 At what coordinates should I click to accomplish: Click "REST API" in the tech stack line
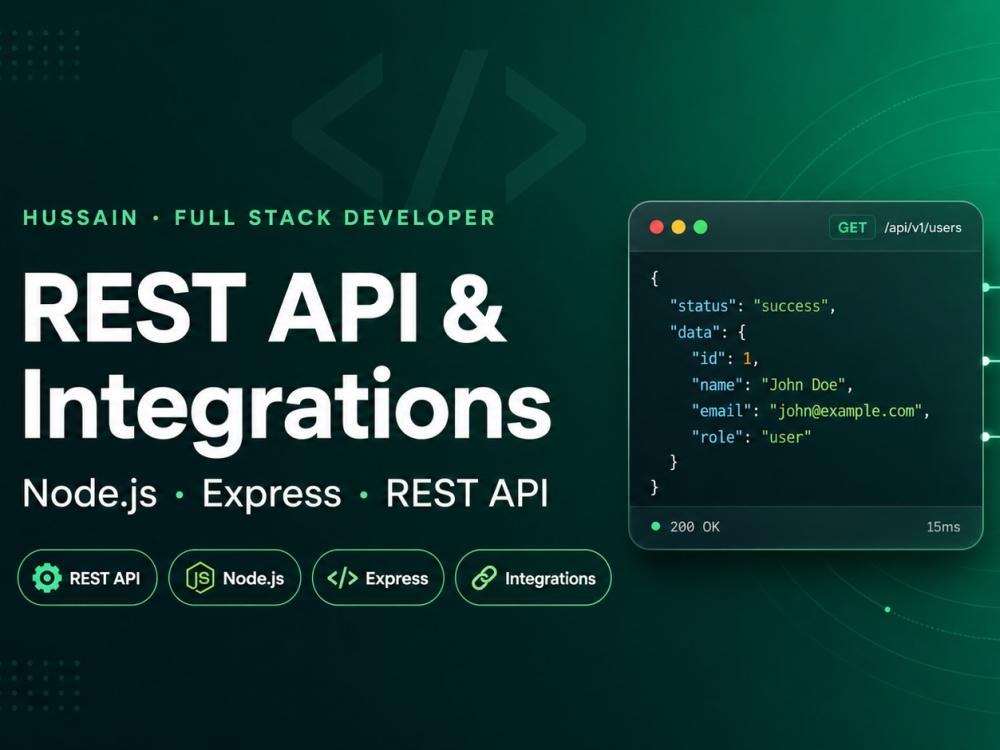tap(467, 493)
